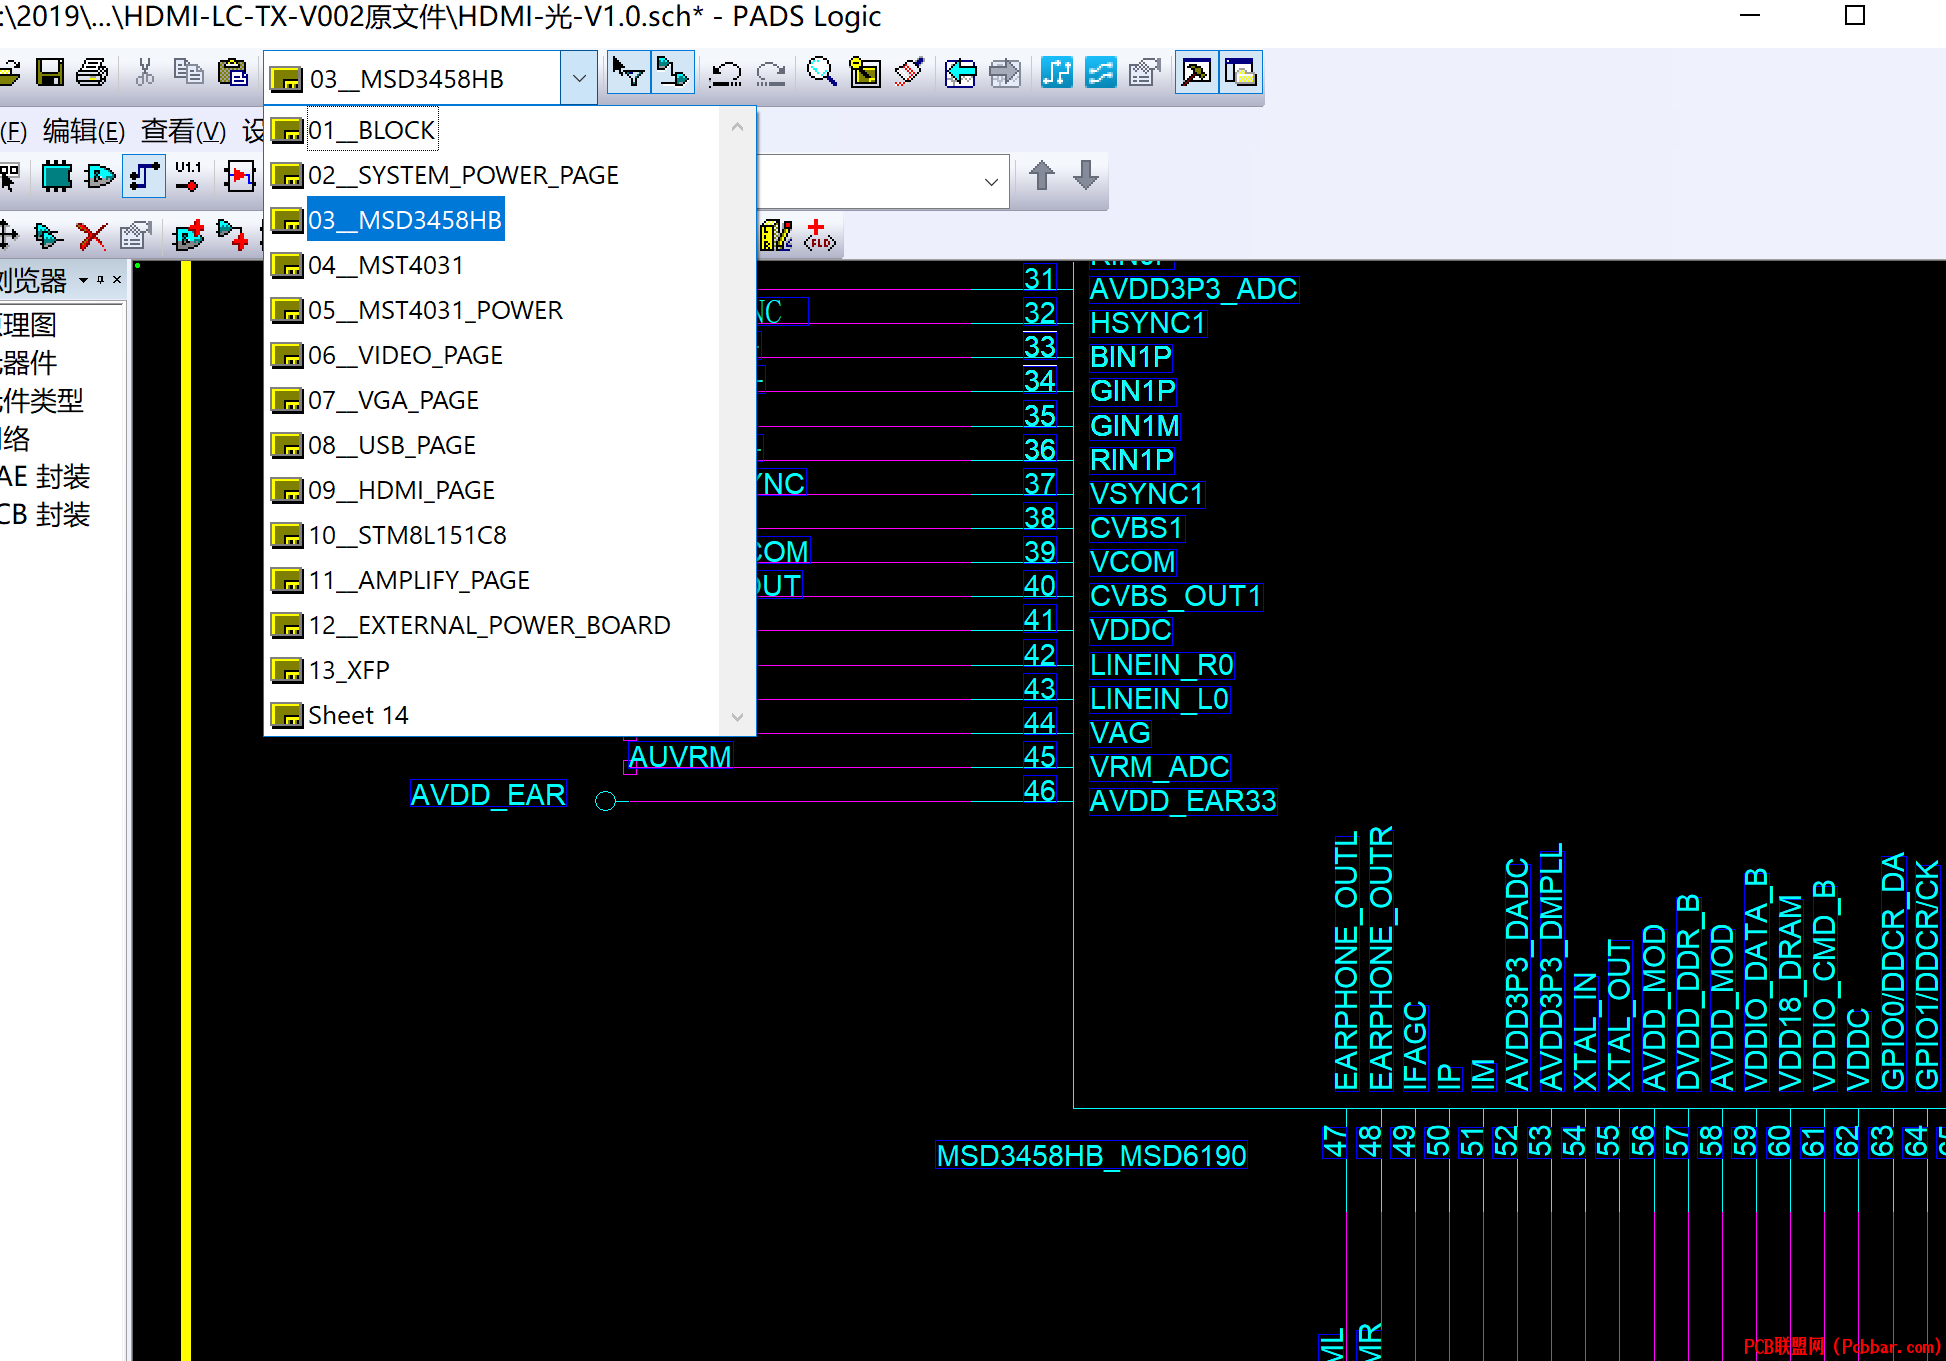Screen dimensions: 1946x1361
Task: Maximize the PADS Logic window
Action: tap(1855, 16)
